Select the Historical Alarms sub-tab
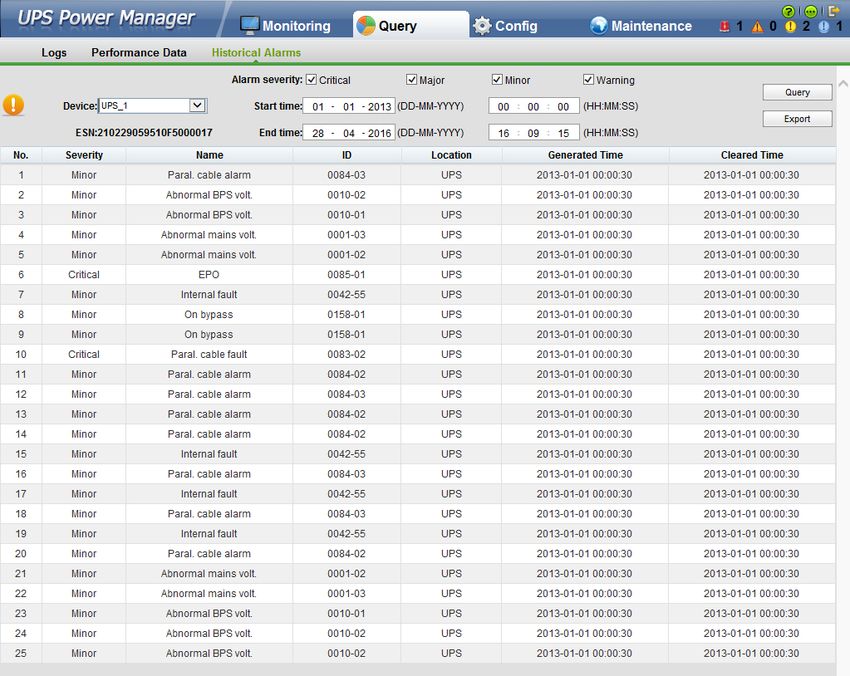This screenshot has width=850, height=676. coord(256,53)
